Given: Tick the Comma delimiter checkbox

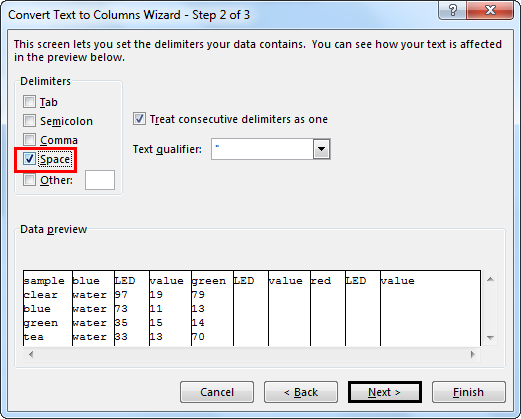Looking at the screenshot, I should 29,140.
